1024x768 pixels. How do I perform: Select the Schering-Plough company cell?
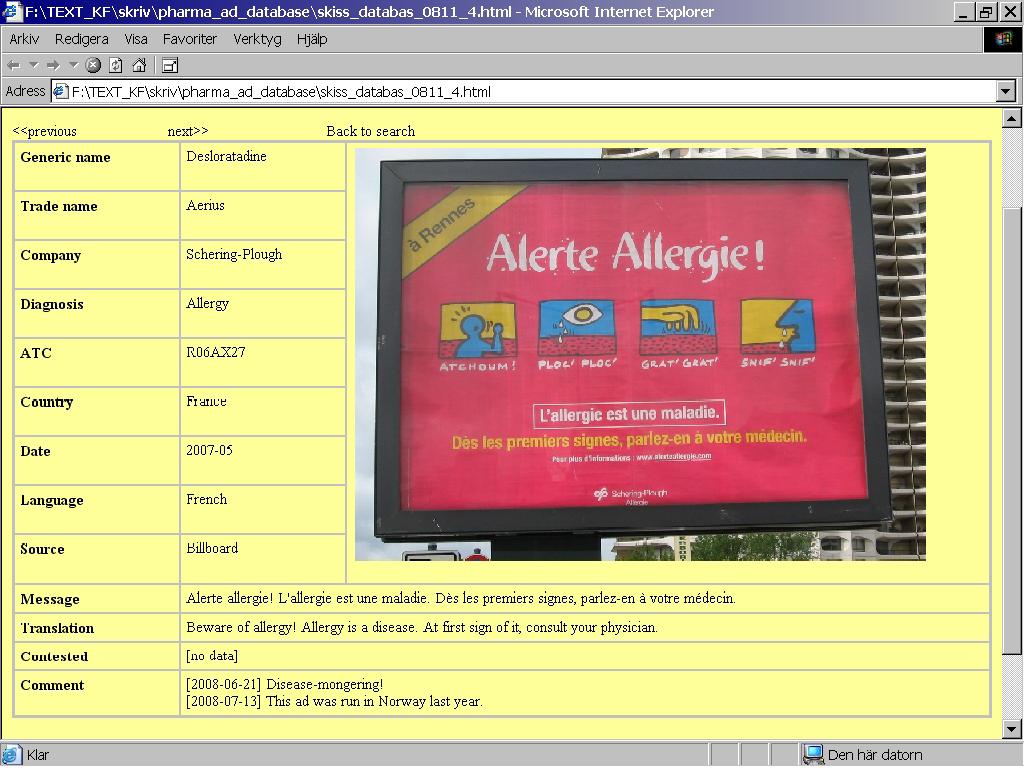click(x=234, y=255)
